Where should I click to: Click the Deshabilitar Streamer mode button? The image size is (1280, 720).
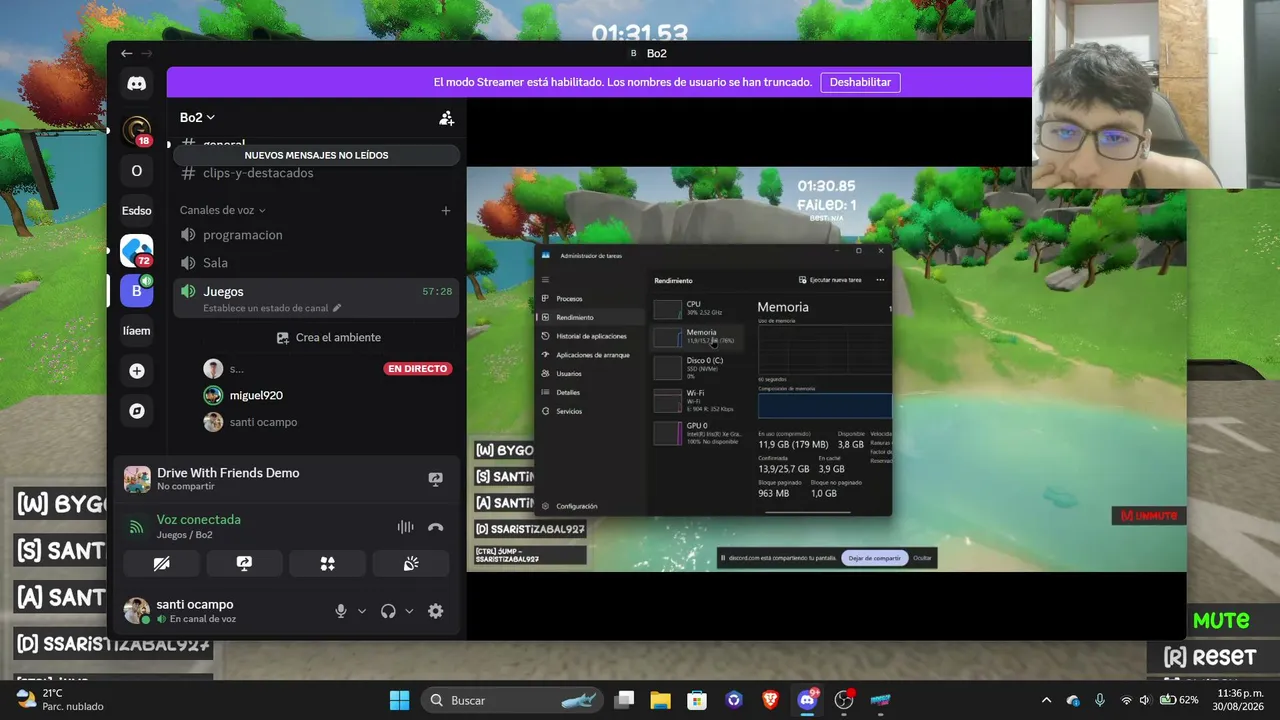pos(860,82)
